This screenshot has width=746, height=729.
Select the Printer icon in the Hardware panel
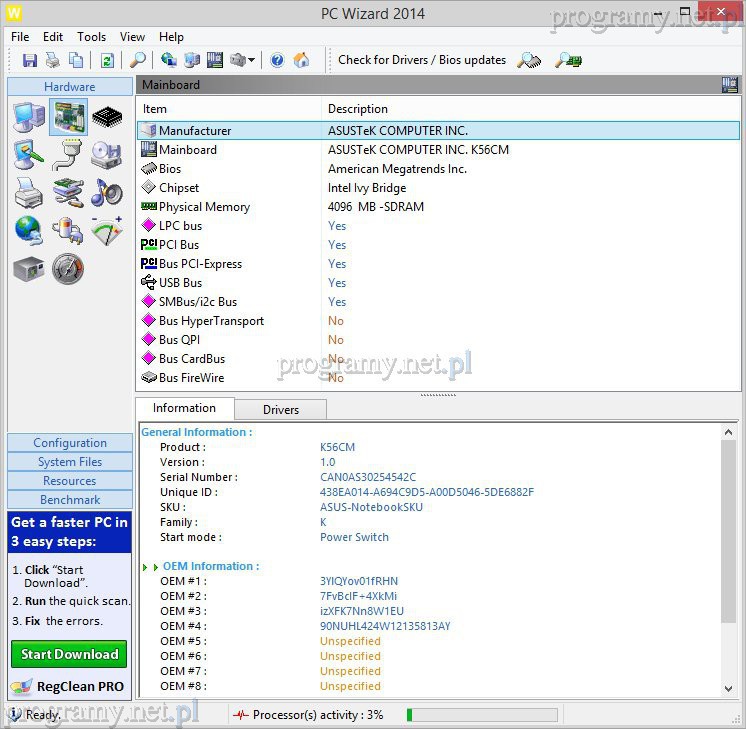[x=28, y=192]
